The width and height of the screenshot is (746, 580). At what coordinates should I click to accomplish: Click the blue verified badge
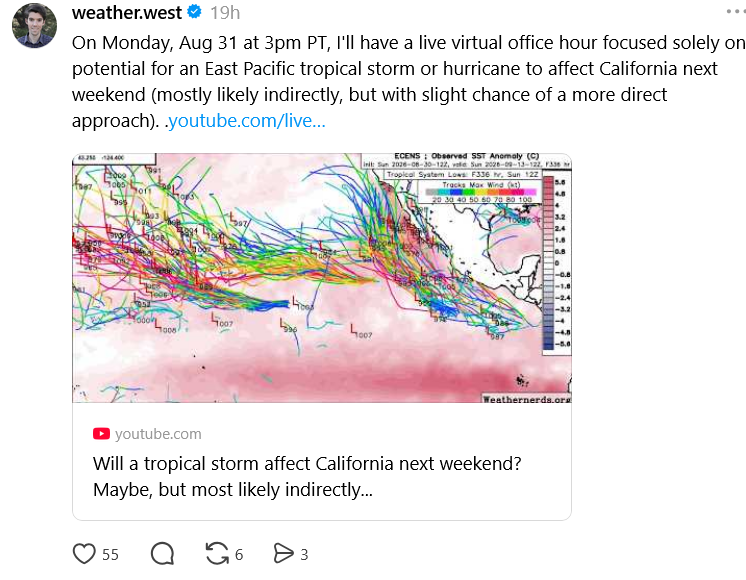pyautogui.click(x=195, y=11)
